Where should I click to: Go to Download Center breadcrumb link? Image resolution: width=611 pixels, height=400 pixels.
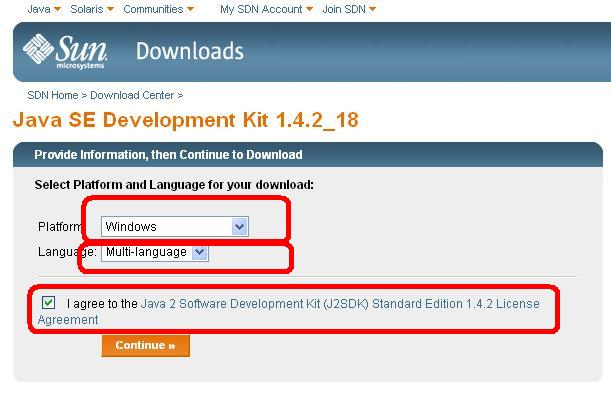132,95
